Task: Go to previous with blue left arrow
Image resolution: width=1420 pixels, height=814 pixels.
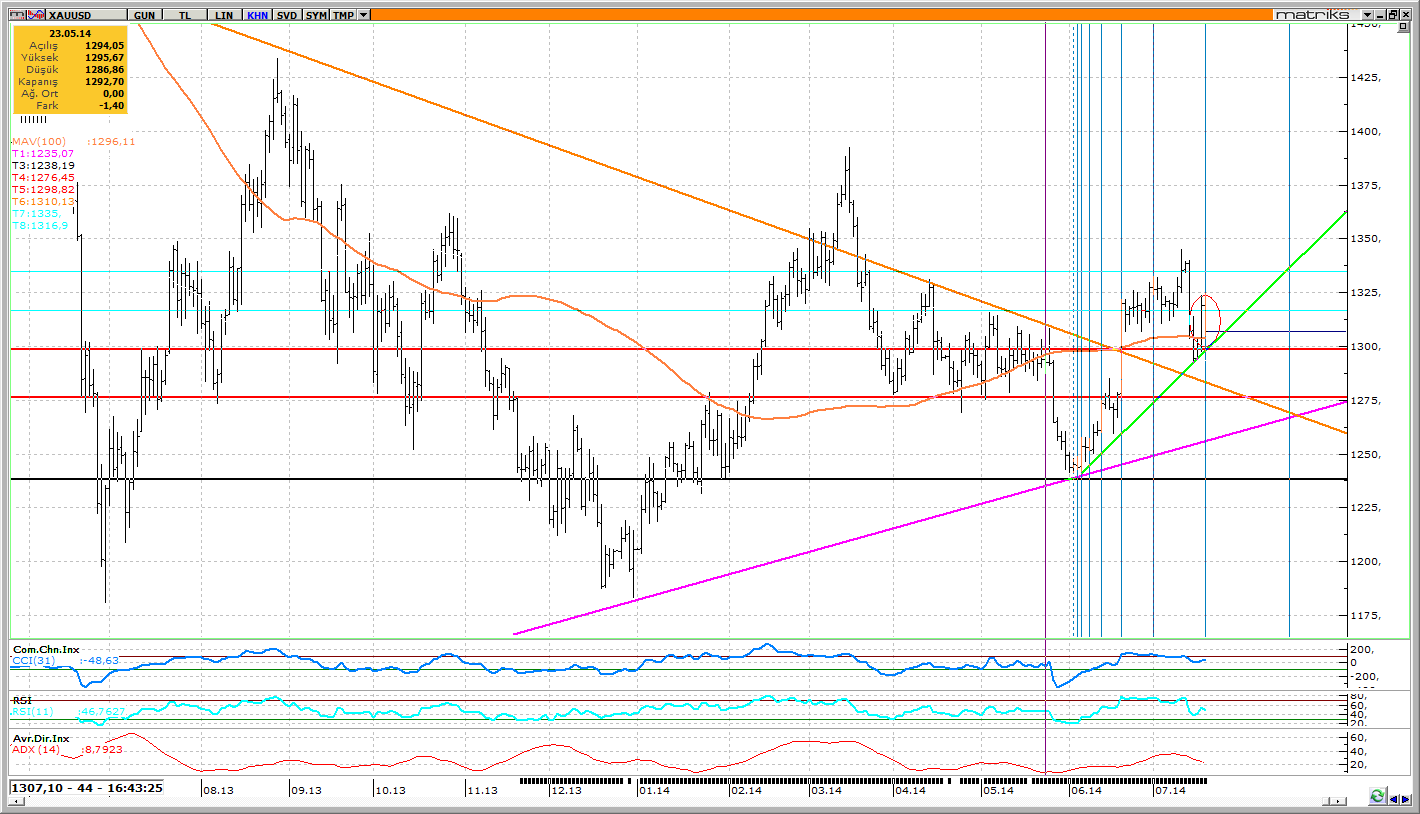Action: [x=1393, y=799]
